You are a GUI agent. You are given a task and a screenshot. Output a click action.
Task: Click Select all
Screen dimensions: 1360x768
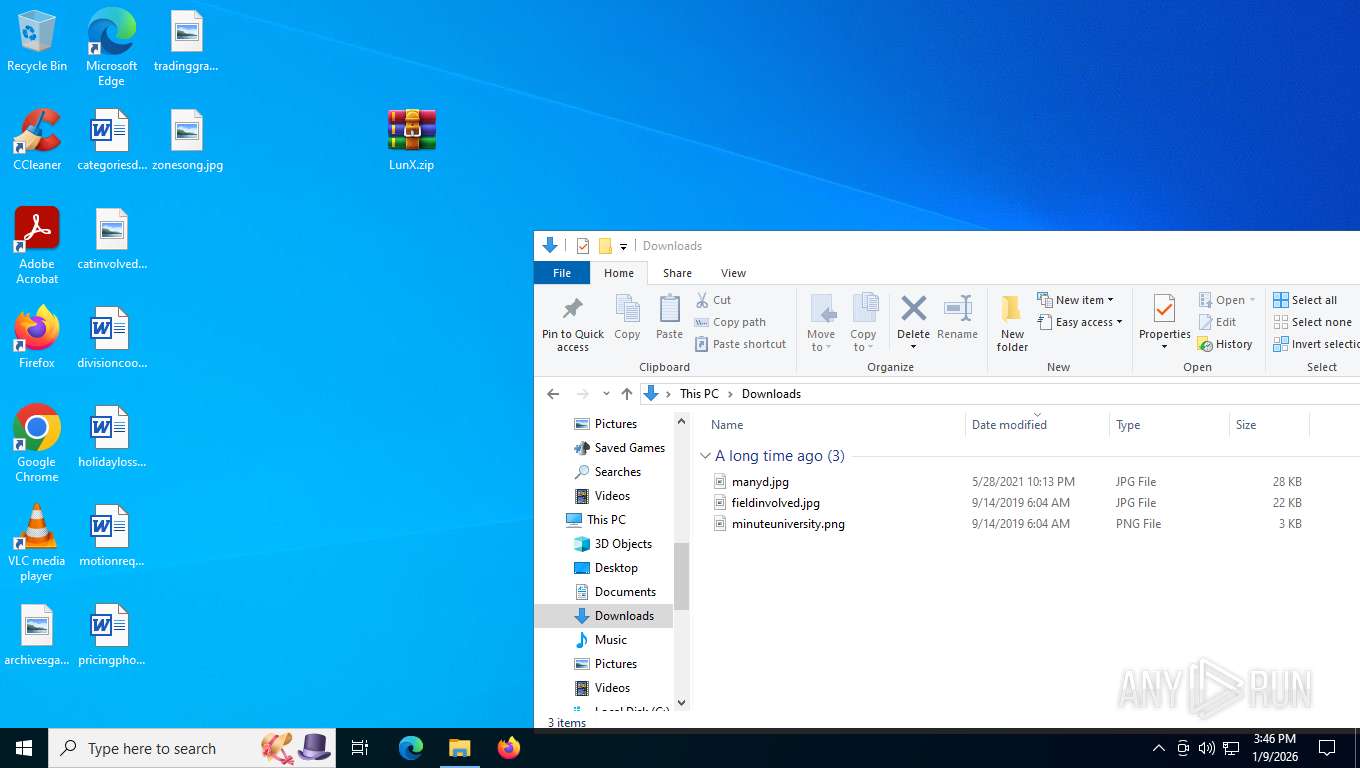[1305, 300]
